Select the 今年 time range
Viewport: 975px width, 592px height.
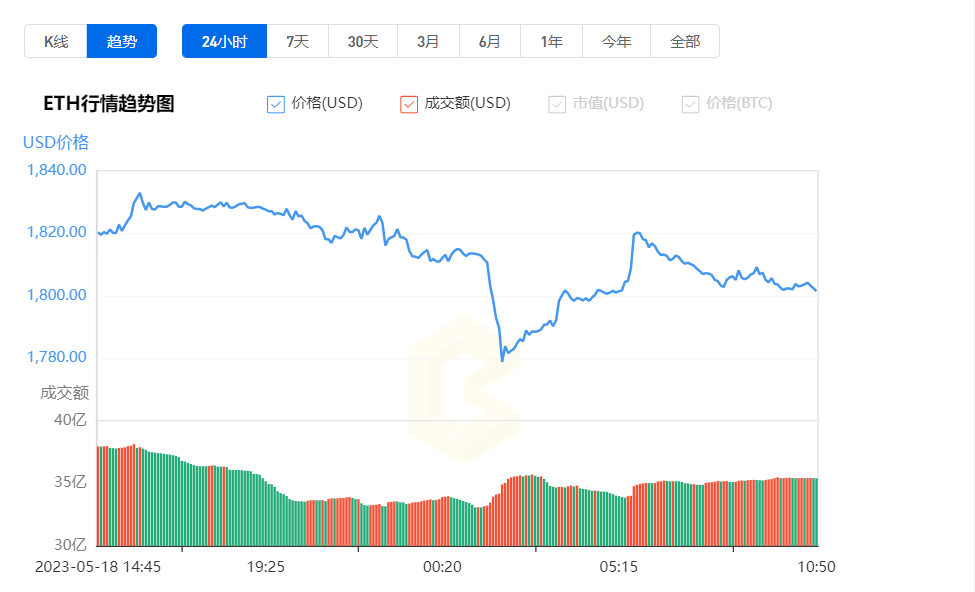click(616, 41)
